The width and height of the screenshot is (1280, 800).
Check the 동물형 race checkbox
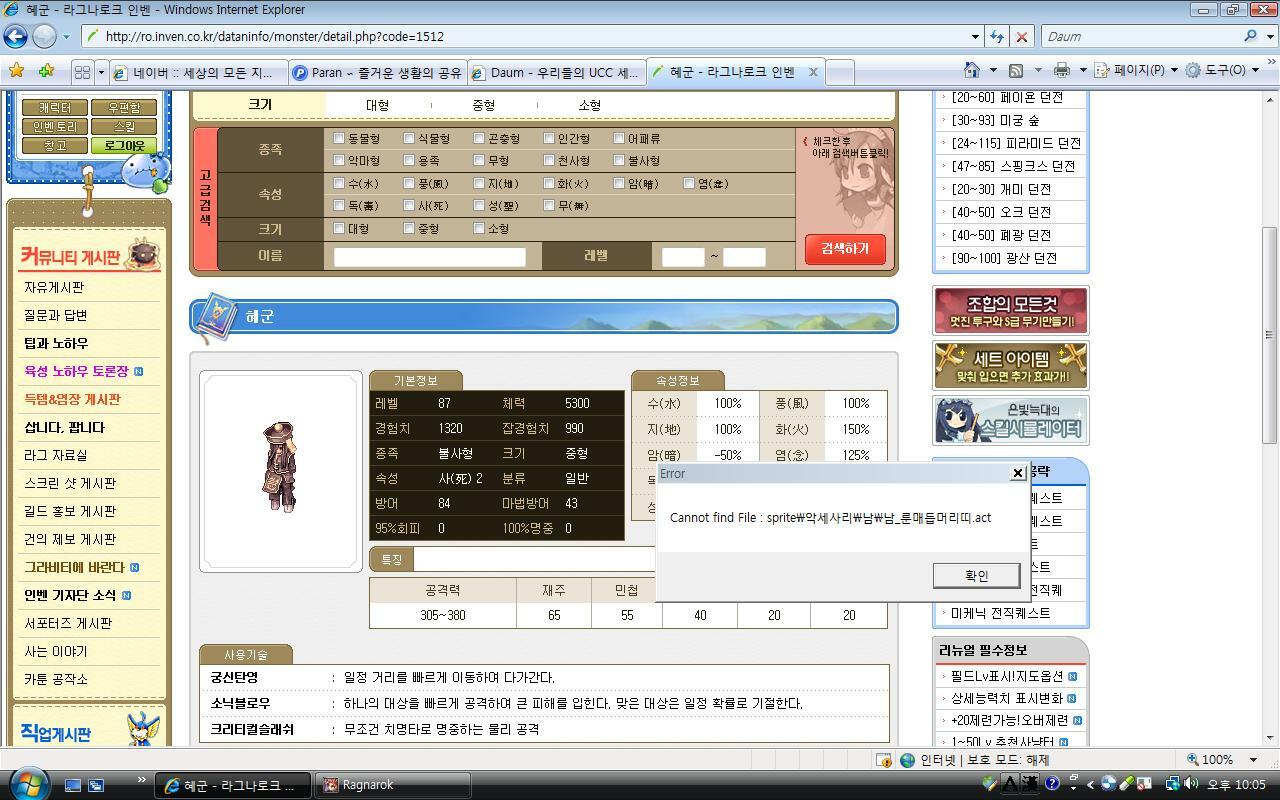coord(339,138)
